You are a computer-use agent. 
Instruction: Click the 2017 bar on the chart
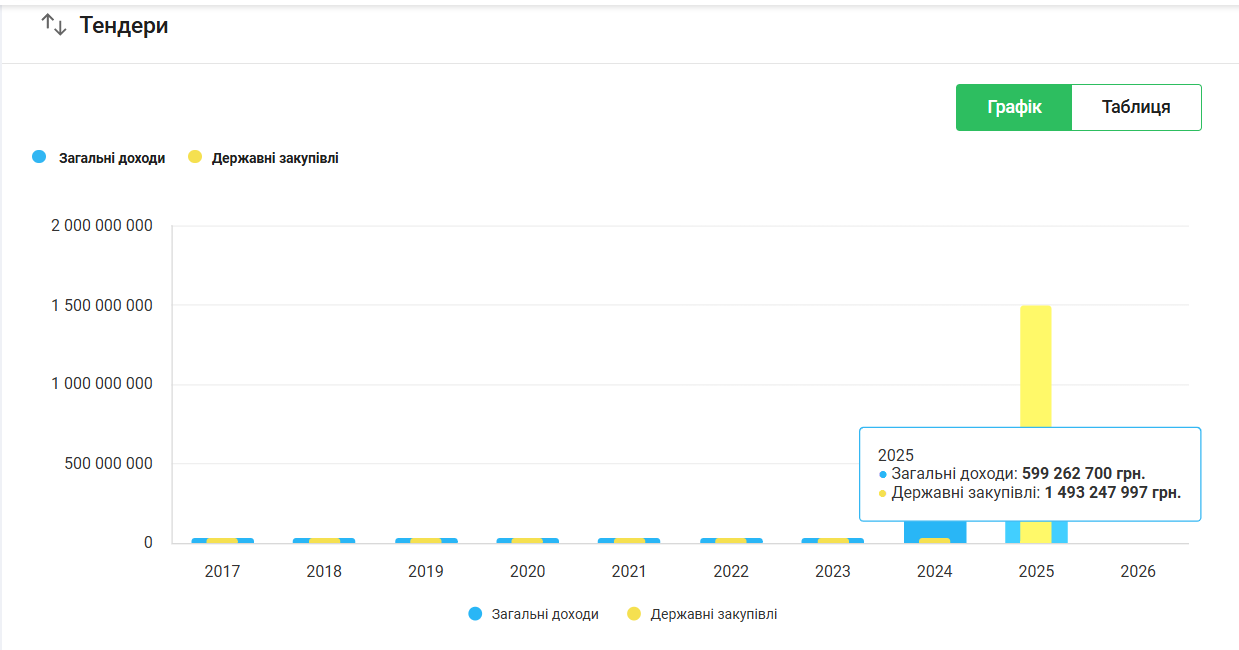pos(222,541)
